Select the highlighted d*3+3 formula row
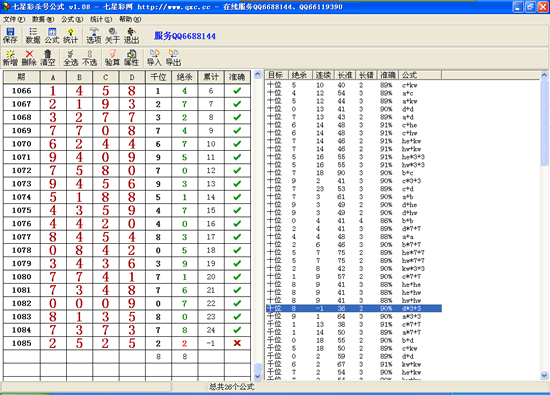The image size is (550, 395). pyautogui.click(x=354, y=308)
